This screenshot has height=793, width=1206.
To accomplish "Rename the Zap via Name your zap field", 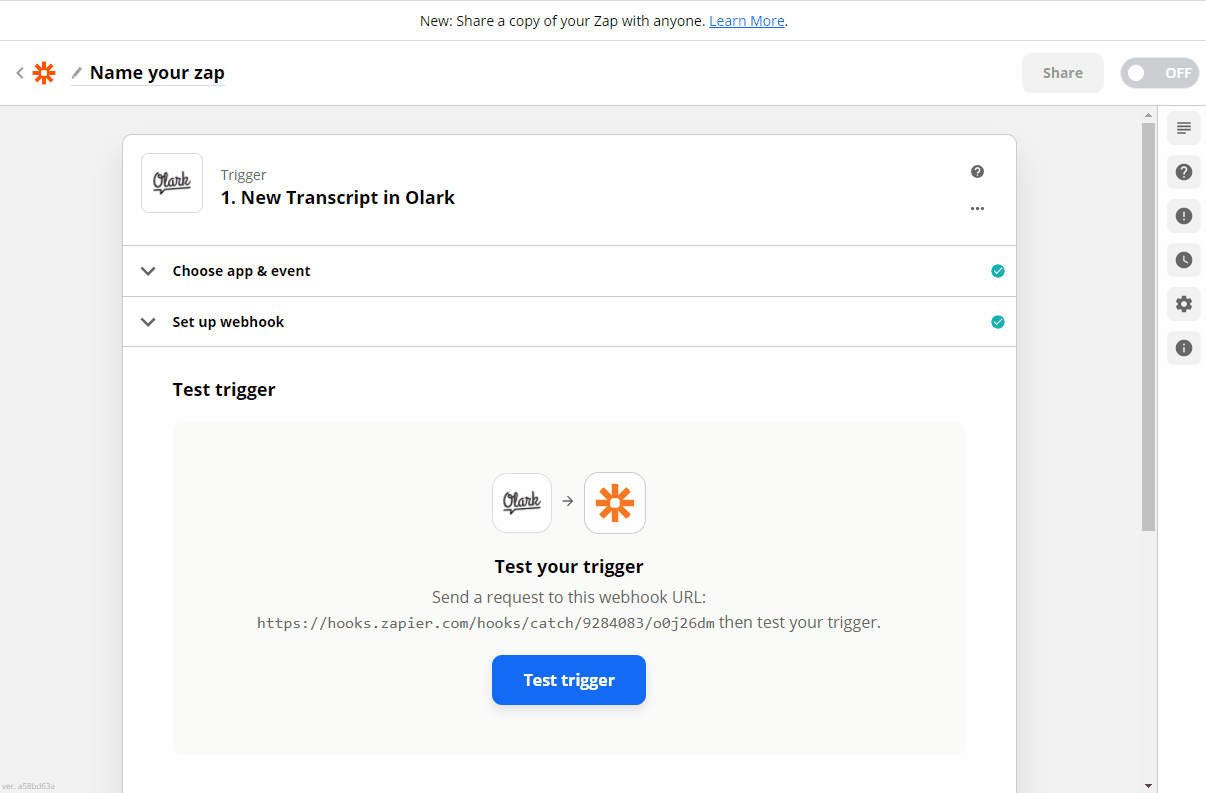I will click(156, 72).
